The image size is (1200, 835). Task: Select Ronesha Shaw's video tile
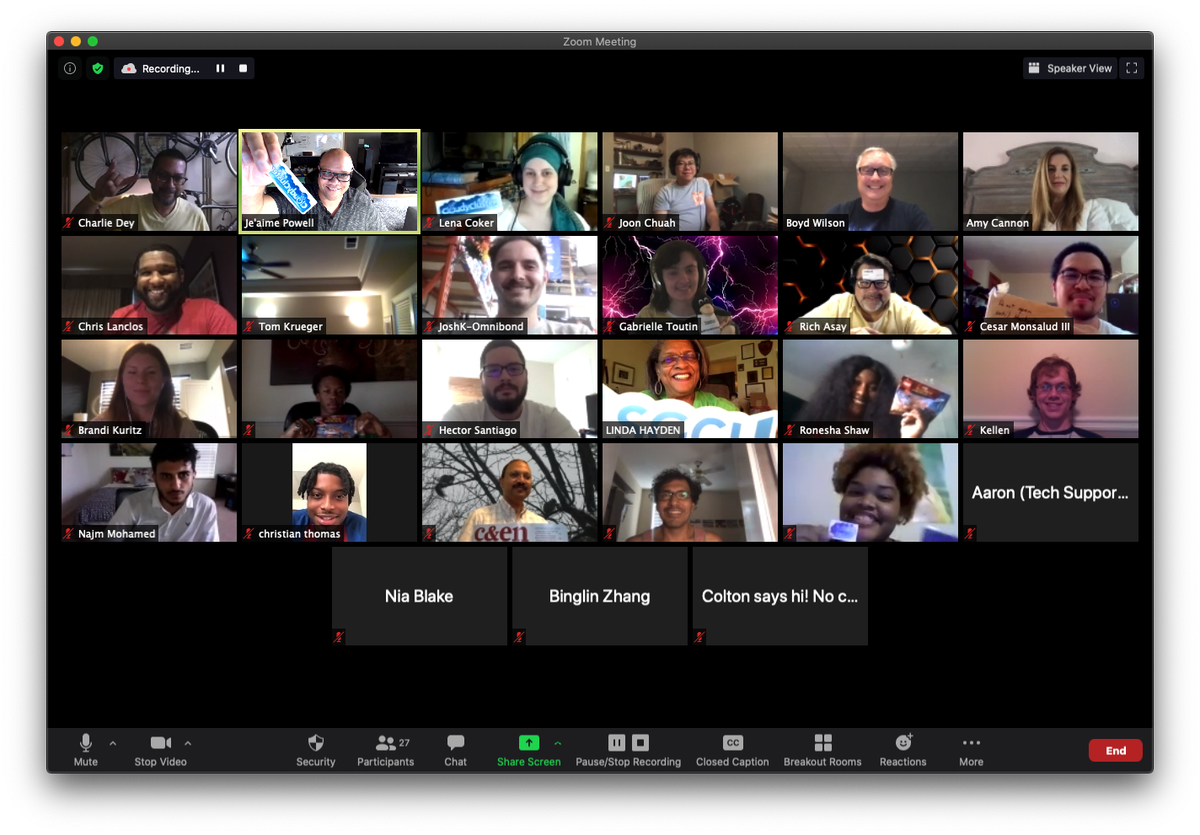pyautogui.click(x=870, y=389)
